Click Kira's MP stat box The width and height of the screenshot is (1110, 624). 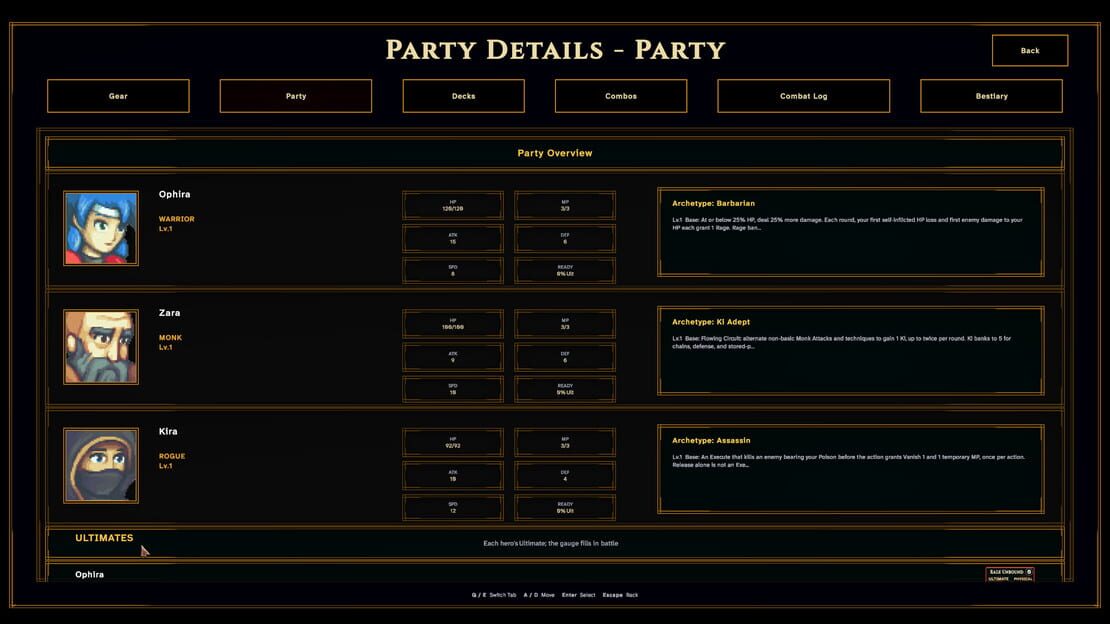[565, 443]
